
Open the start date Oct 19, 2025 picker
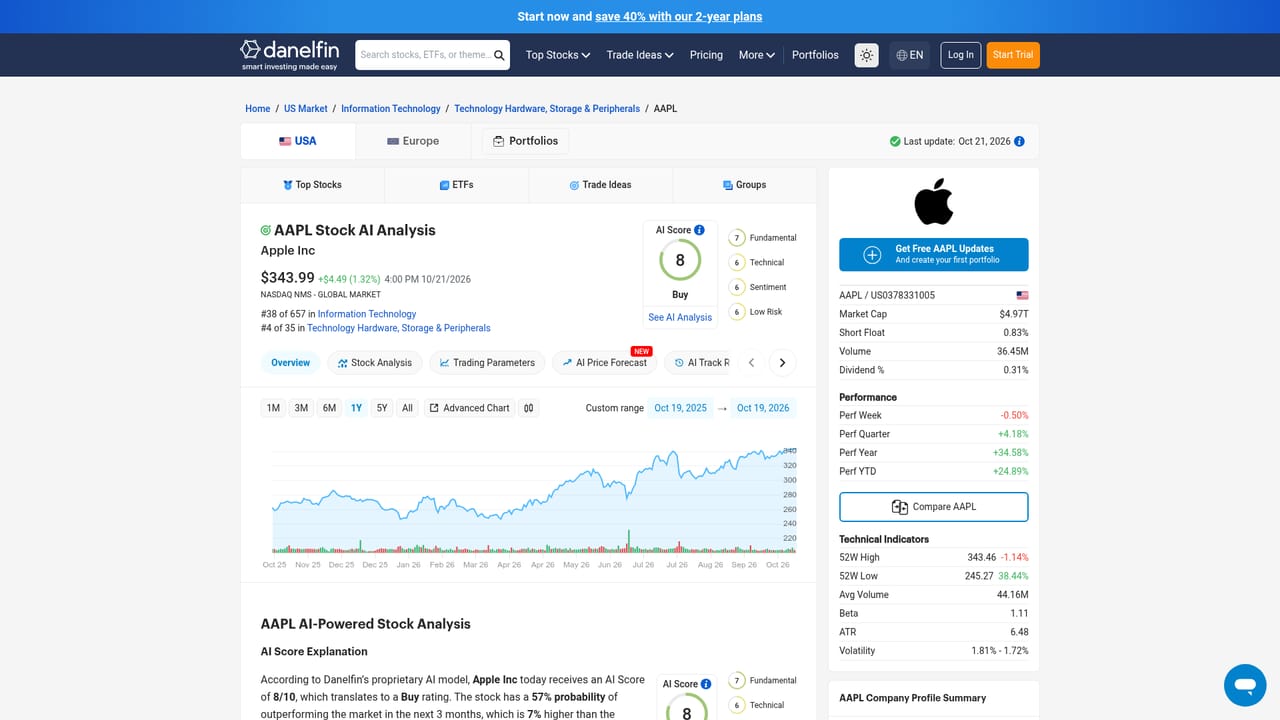(x=681, y=408)
